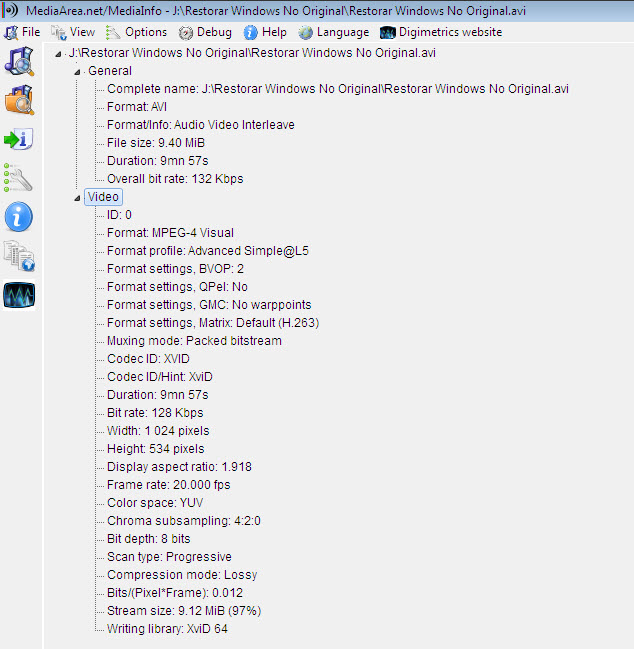Select 'Overall bit rate: 132 Kbps' row
Screen dimensions: 634x649
[x=175, y=179]
